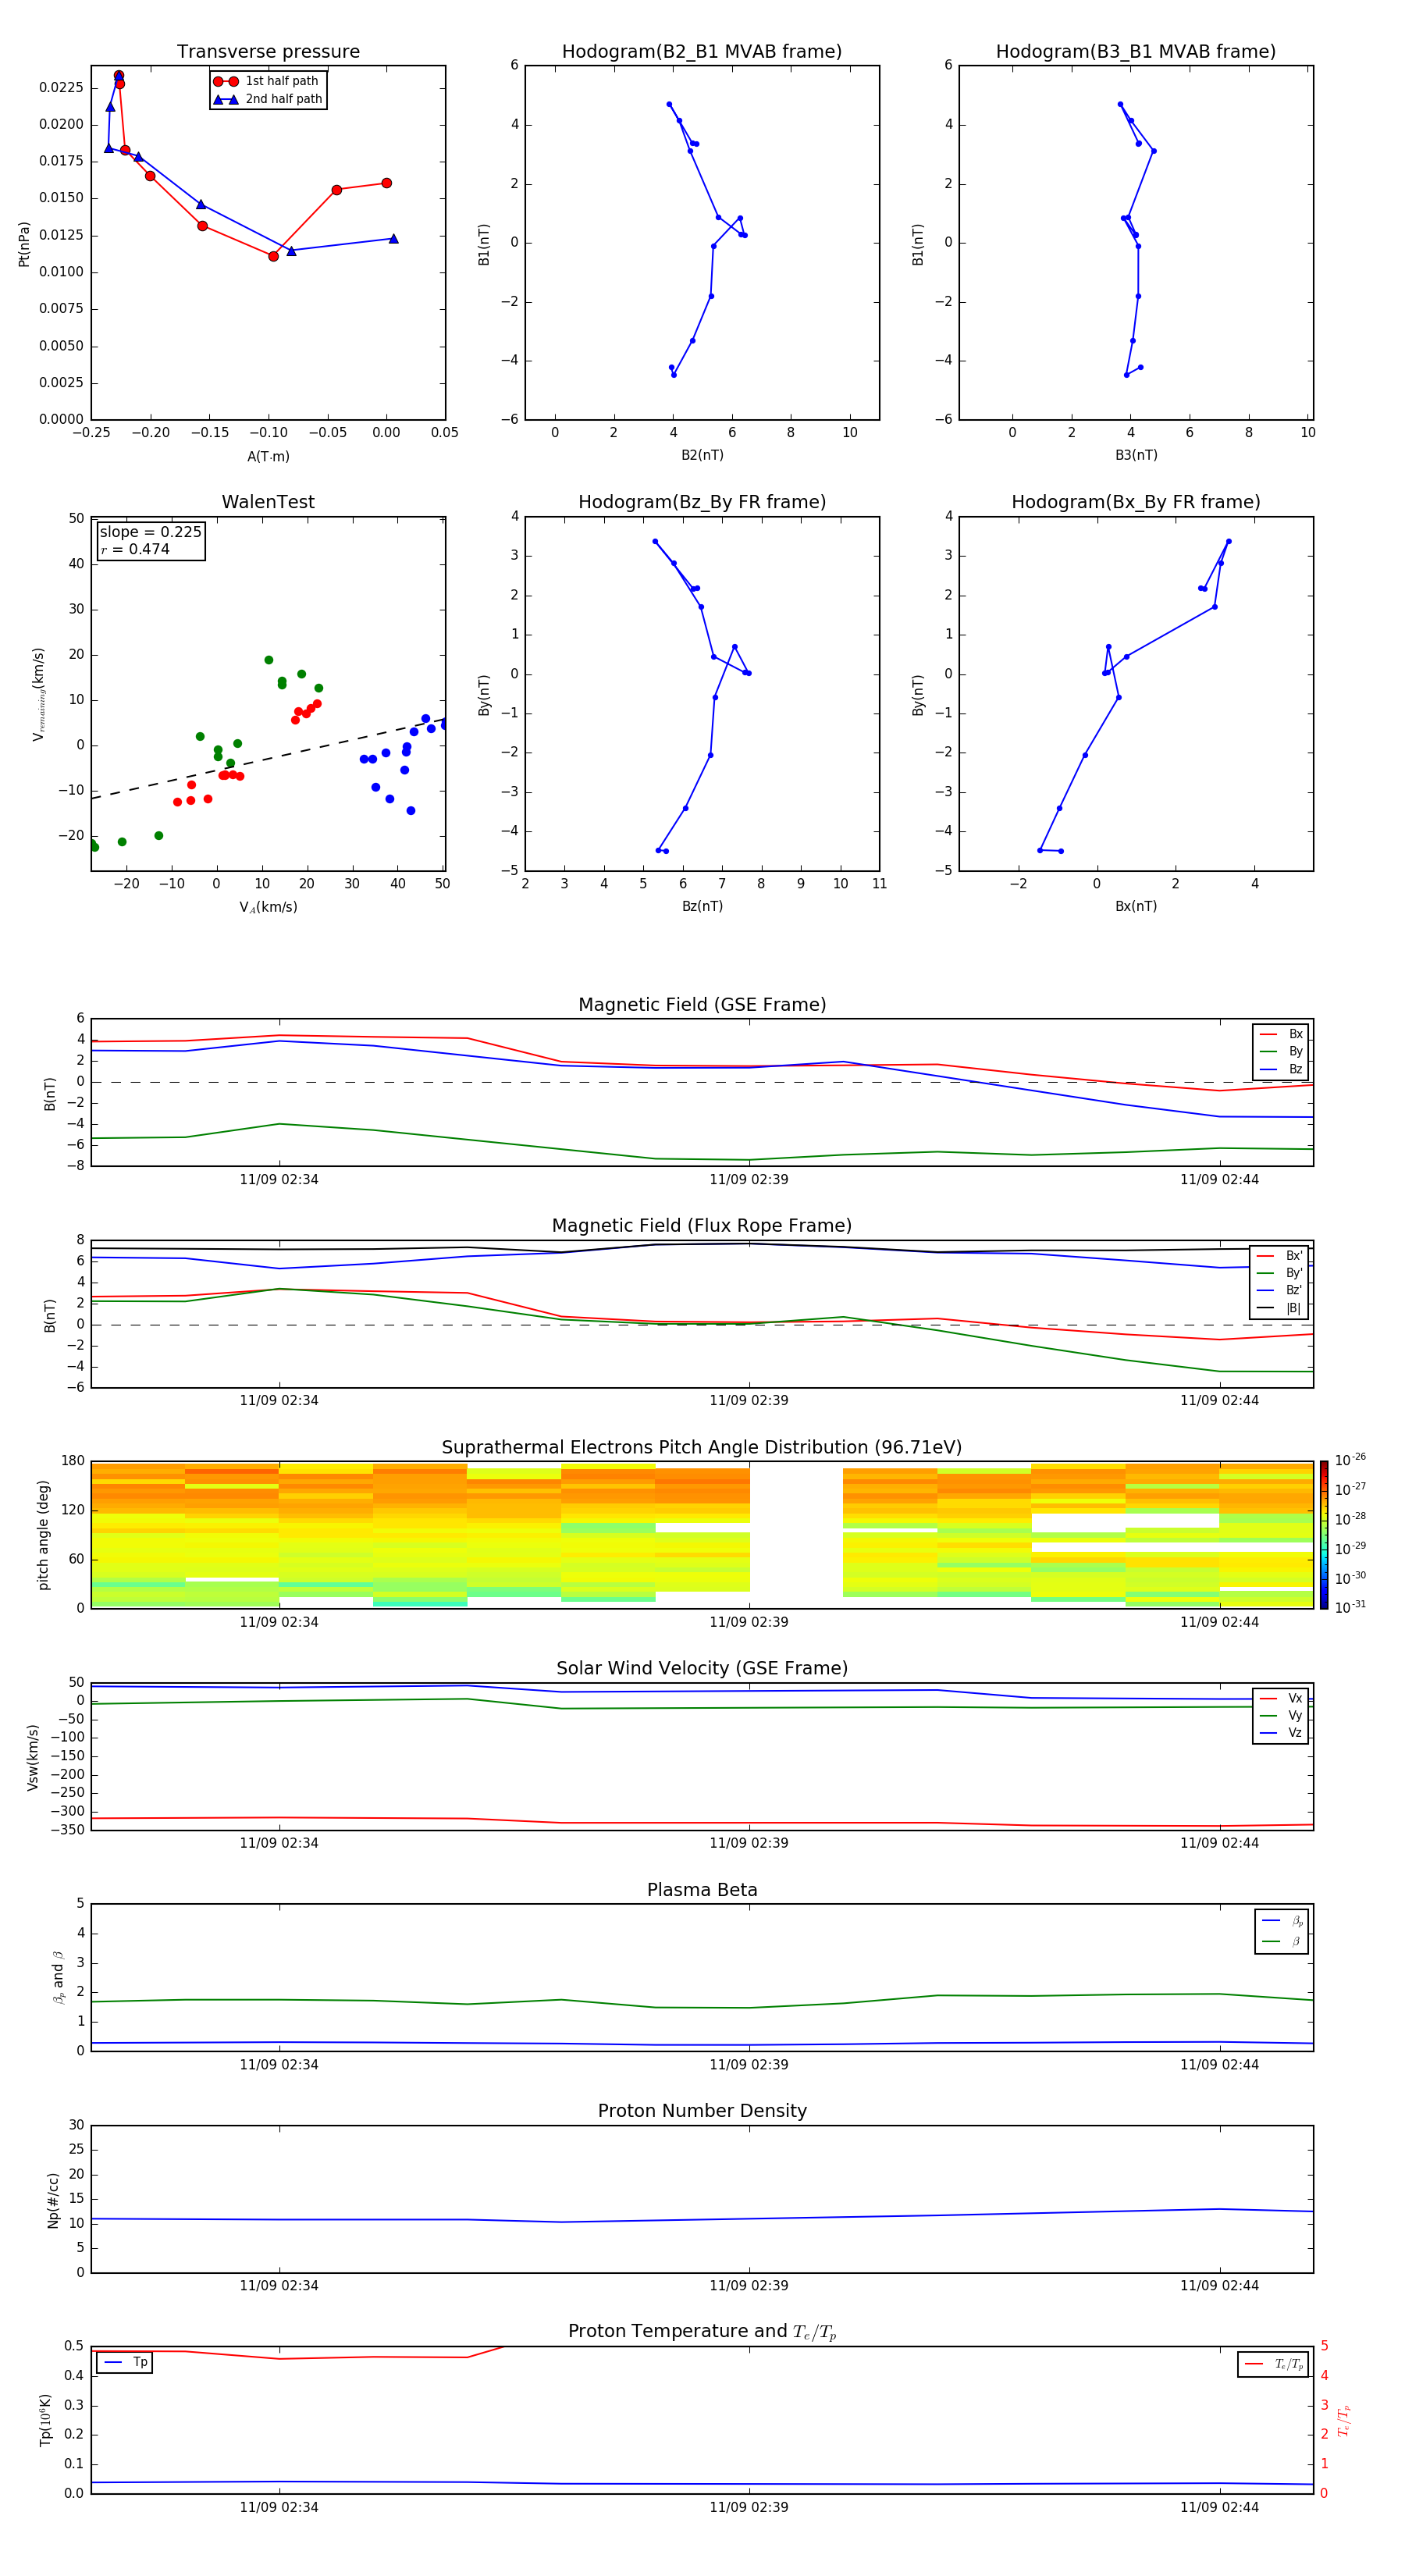
Task: Click the 'Pt(nPa)' y-axis label
Action: pyautogui.click(x=24, y=244)
